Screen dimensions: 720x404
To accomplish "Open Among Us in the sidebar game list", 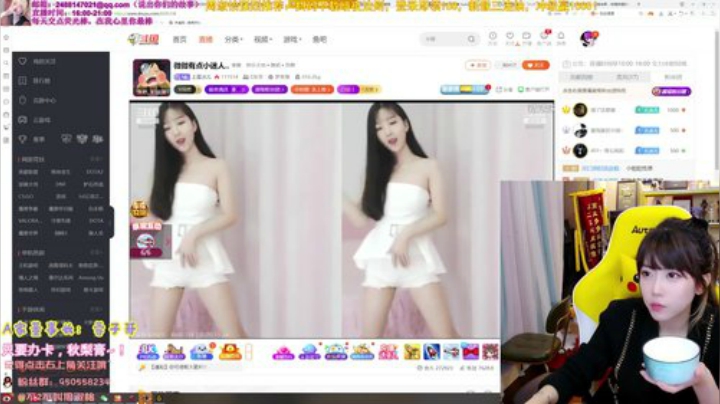I will (91, 278).
